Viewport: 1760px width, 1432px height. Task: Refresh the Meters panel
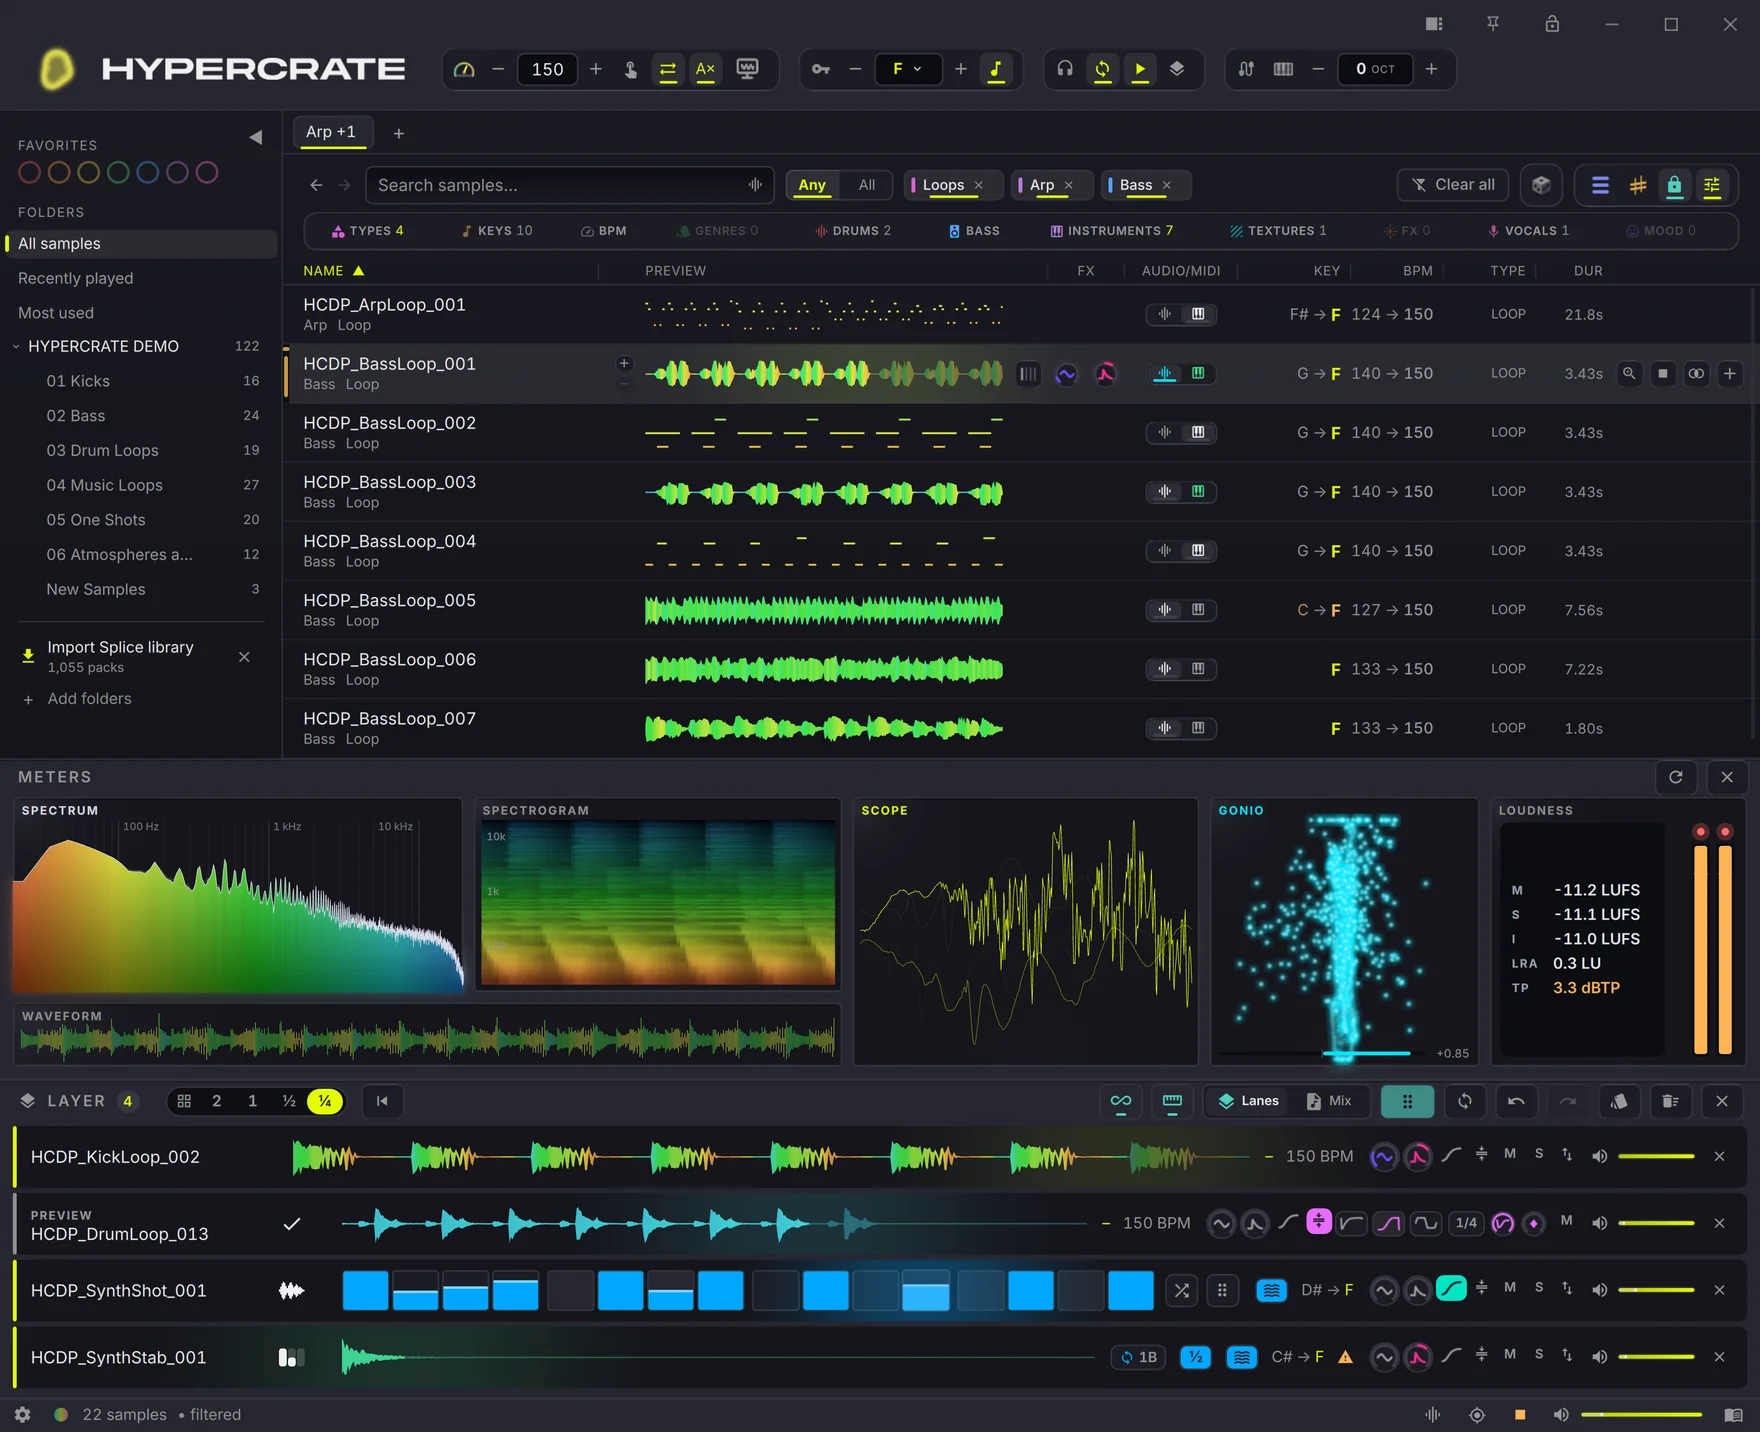[1676, 777]
